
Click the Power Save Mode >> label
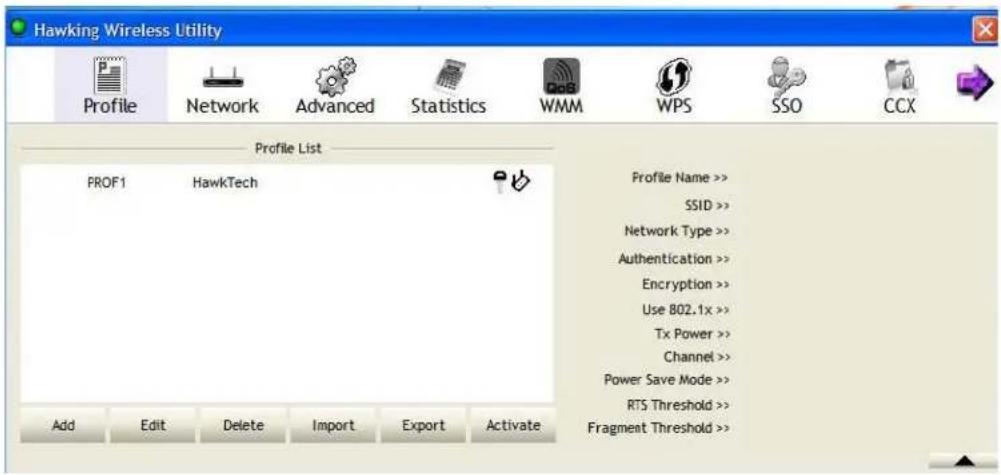[x=666, y=380]
